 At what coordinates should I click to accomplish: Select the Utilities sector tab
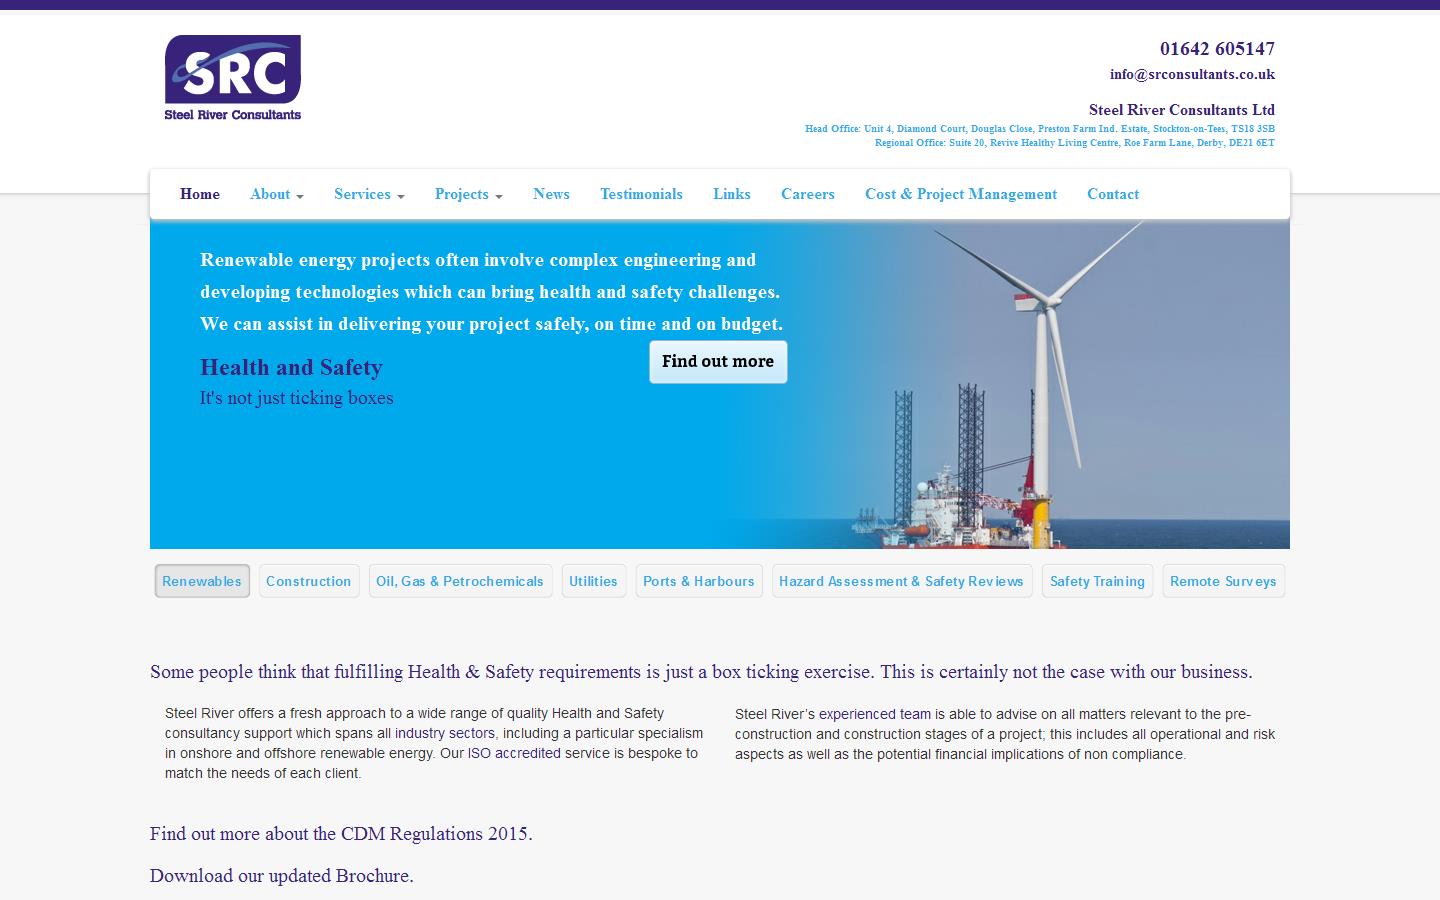594,581
